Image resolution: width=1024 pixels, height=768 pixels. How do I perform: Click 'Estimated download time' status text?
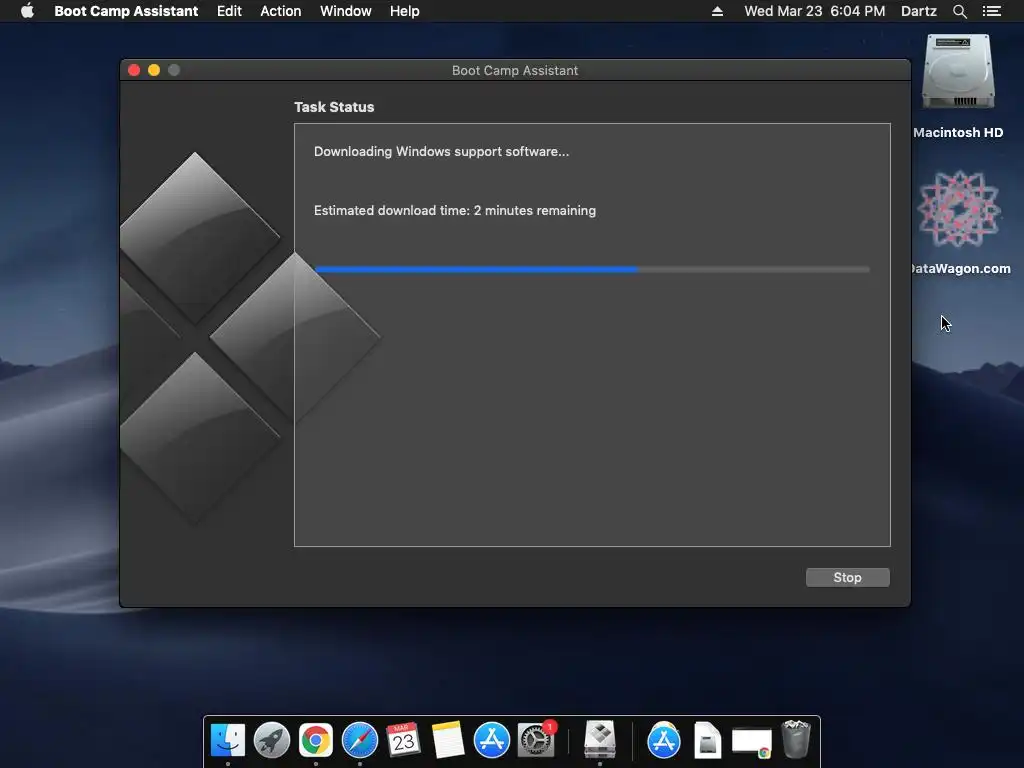coord(455,210)
